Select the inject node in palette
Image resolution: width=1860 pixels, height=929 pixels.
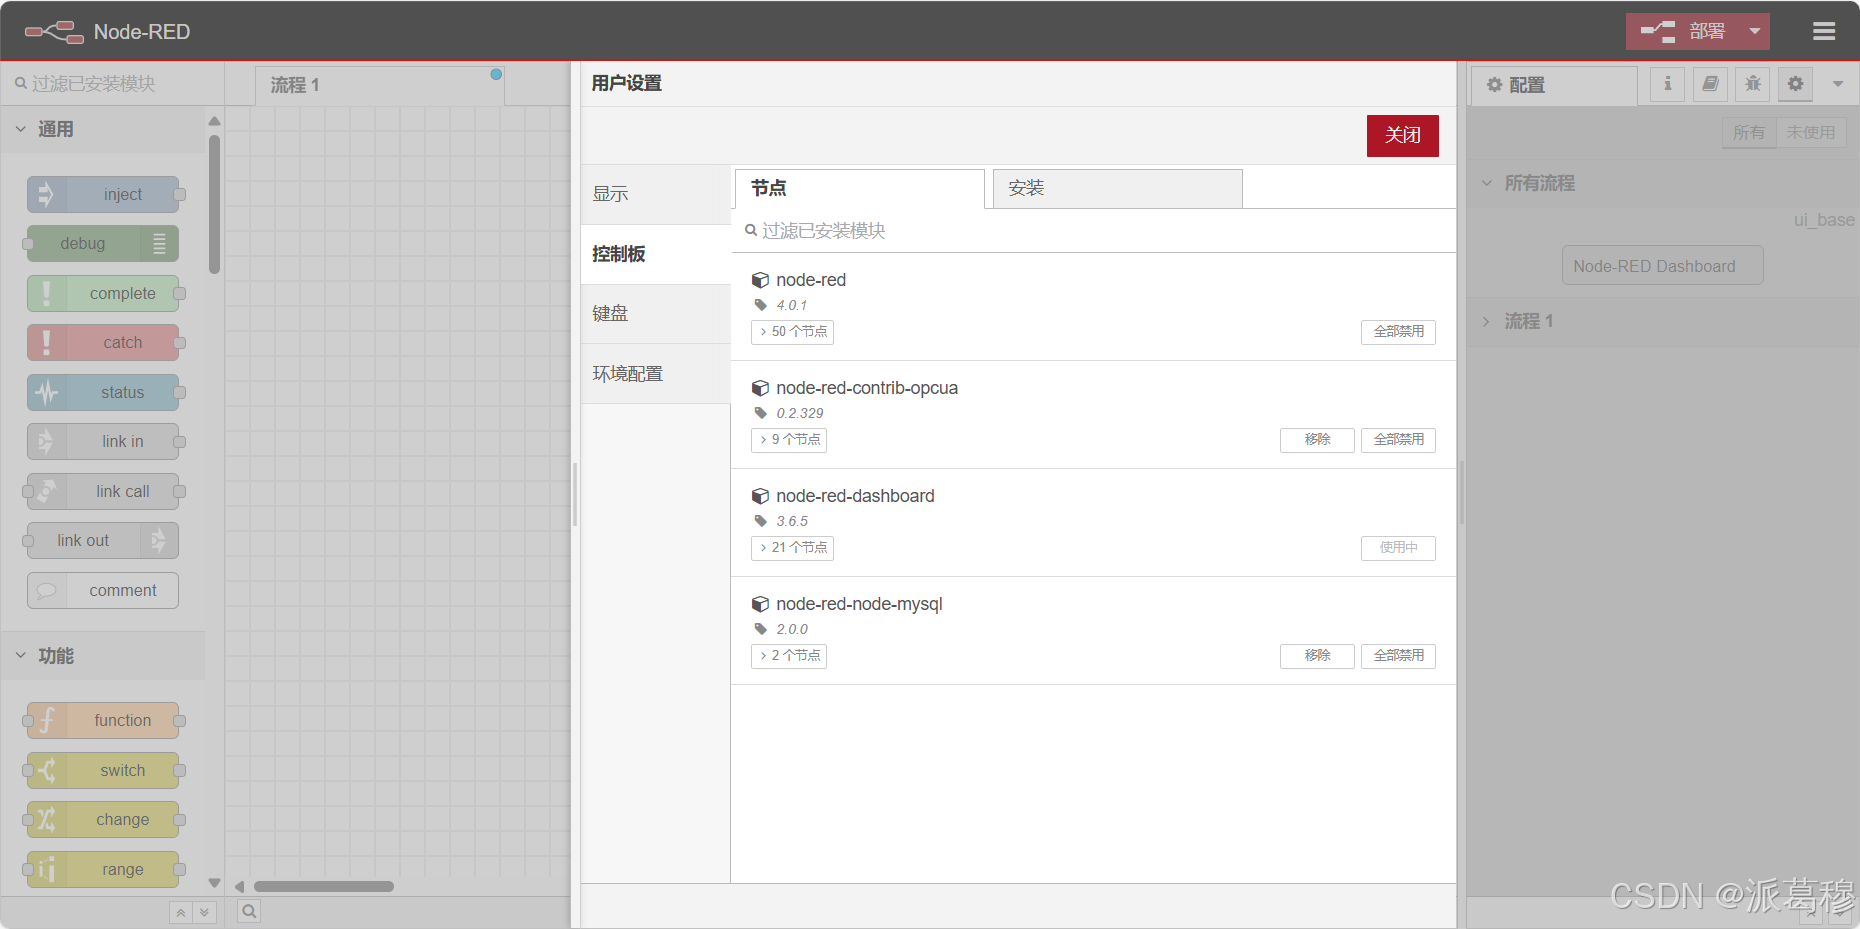(103, 194)
